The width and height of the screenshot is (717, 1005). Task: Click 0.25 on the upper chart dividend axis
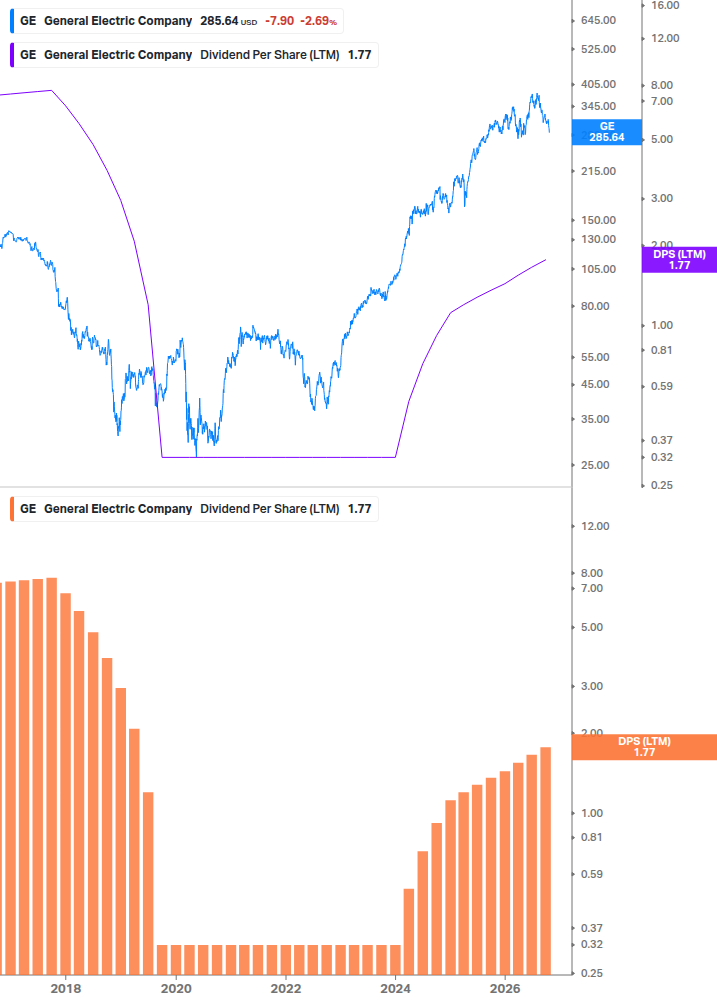tap(662, 485)
